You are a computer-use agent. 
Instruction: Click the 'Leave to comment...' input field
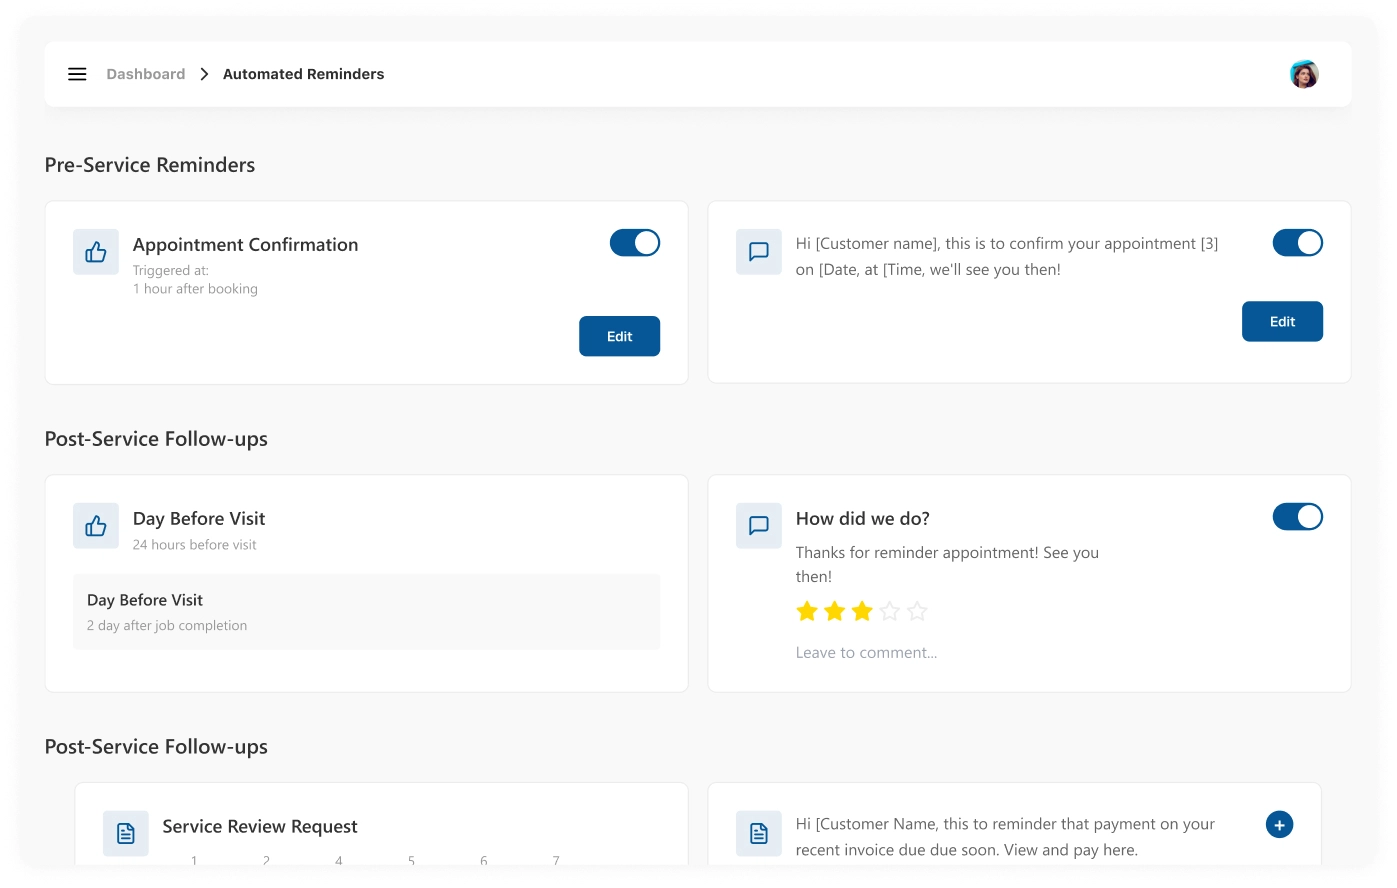click(x=866, y=653)
